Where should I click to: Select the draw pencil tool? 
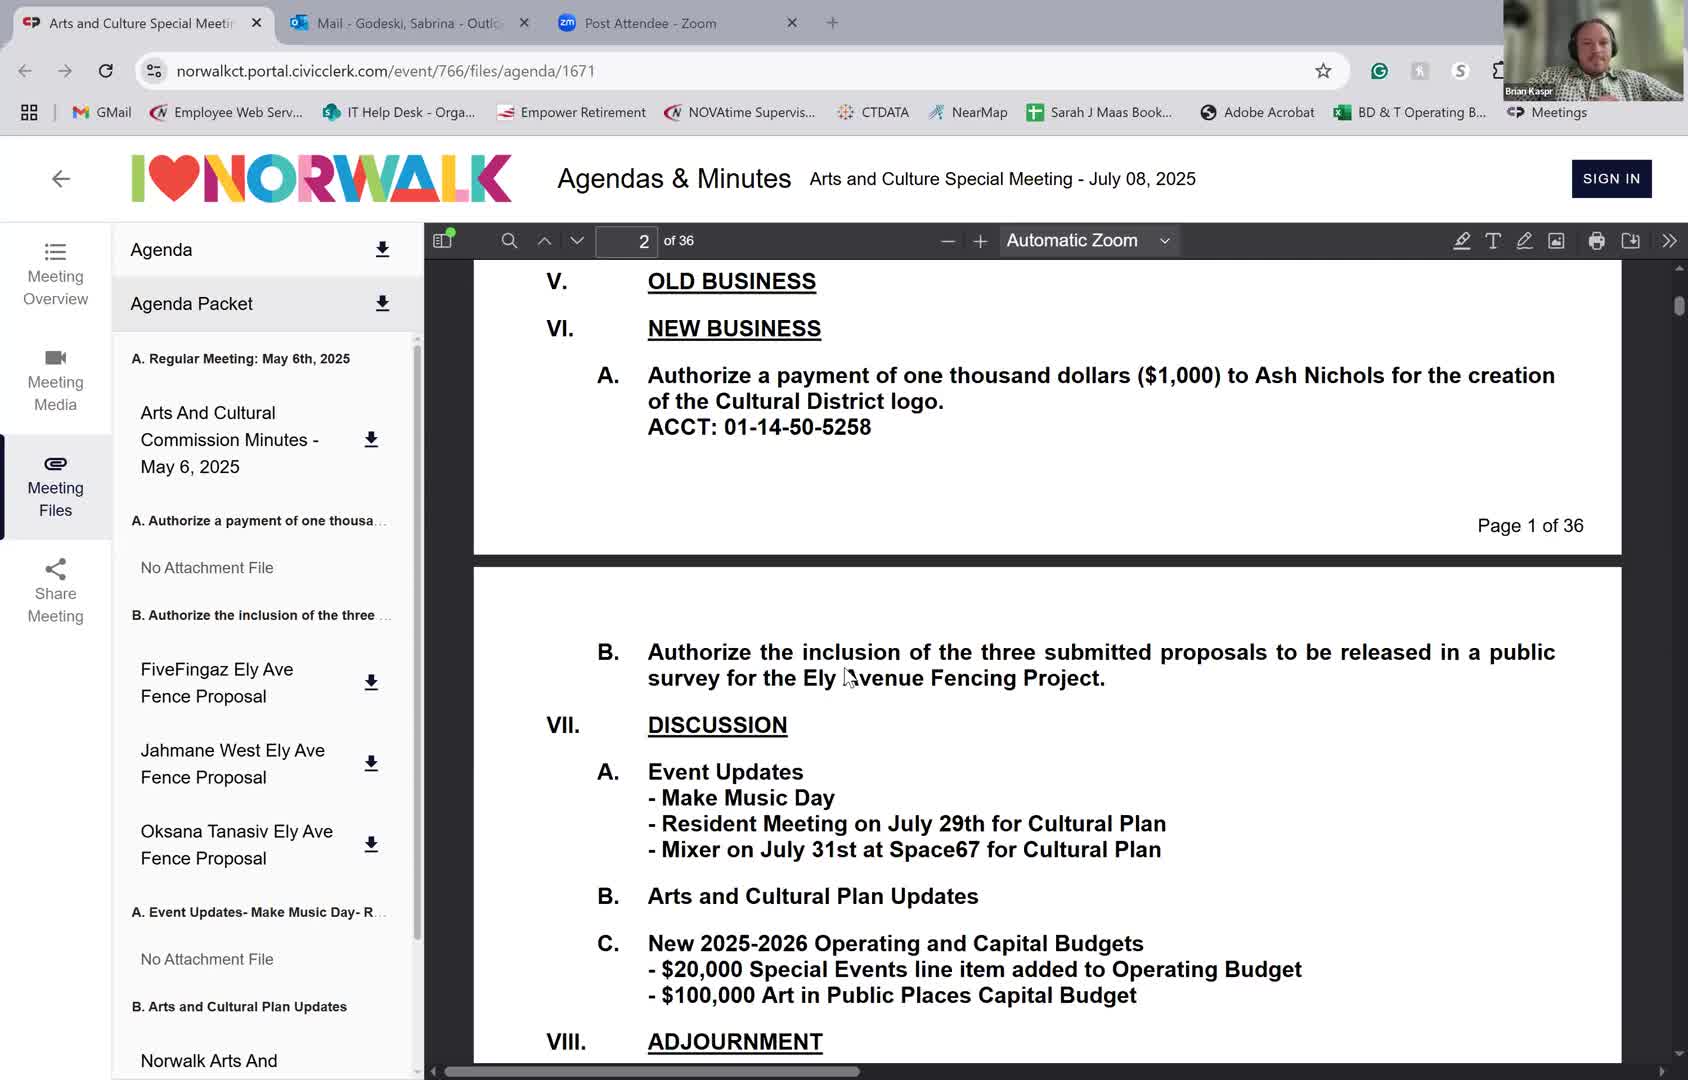tap(1524, 241)
